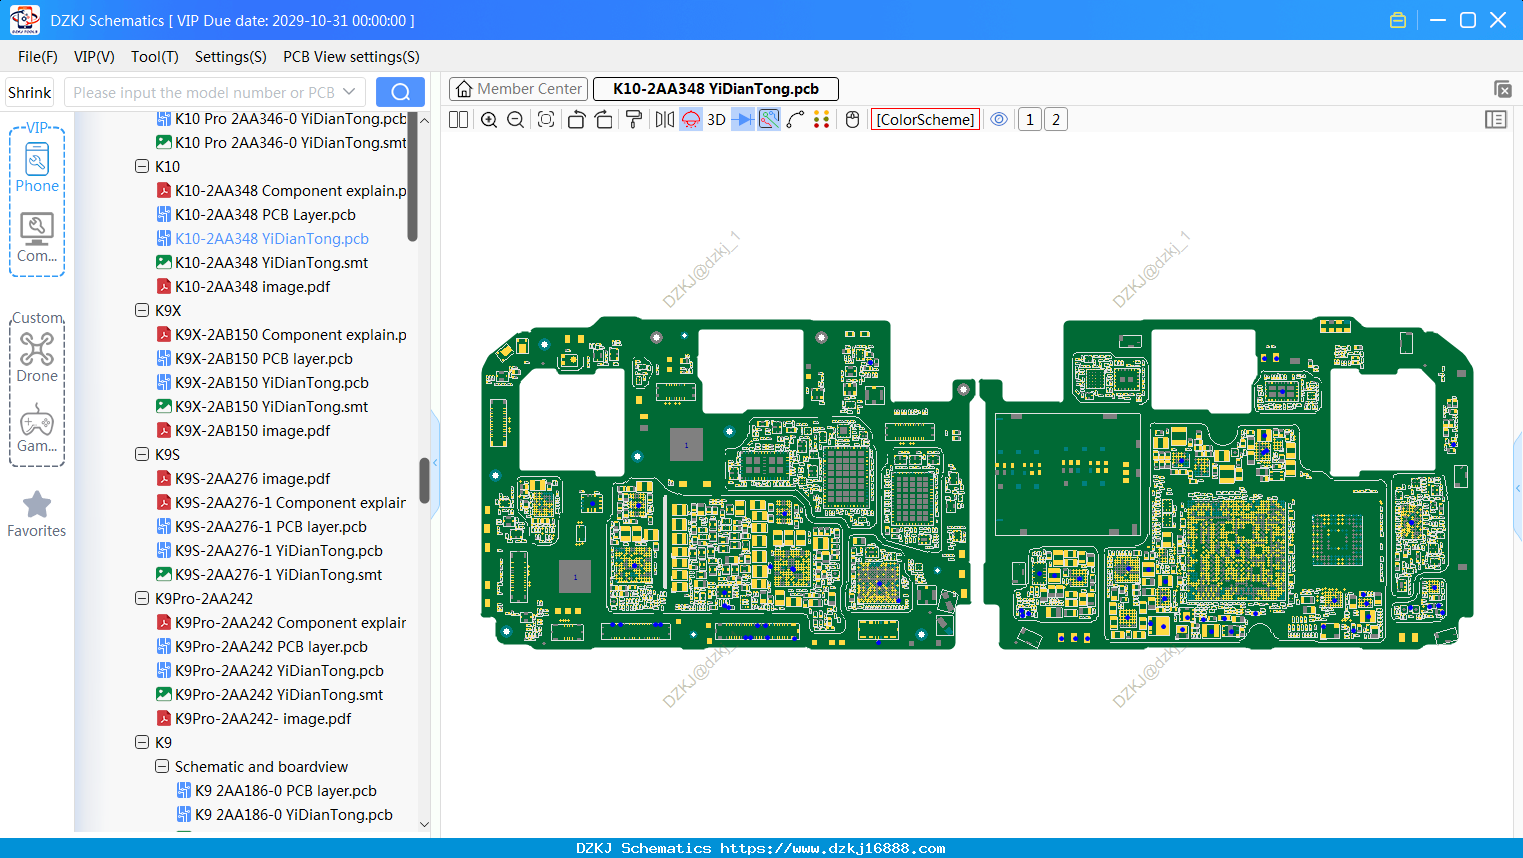Select the paint roller tool
Screen dimensions: 1523x858
634,119
